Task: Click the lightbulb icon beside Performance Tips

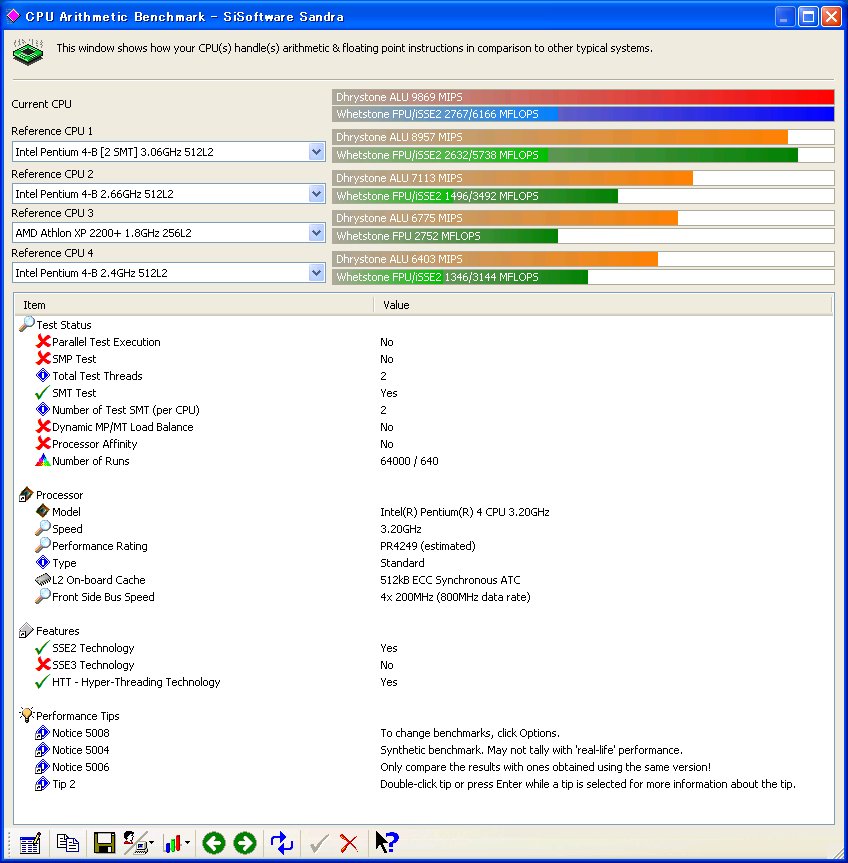Action: tap(26, 714)
